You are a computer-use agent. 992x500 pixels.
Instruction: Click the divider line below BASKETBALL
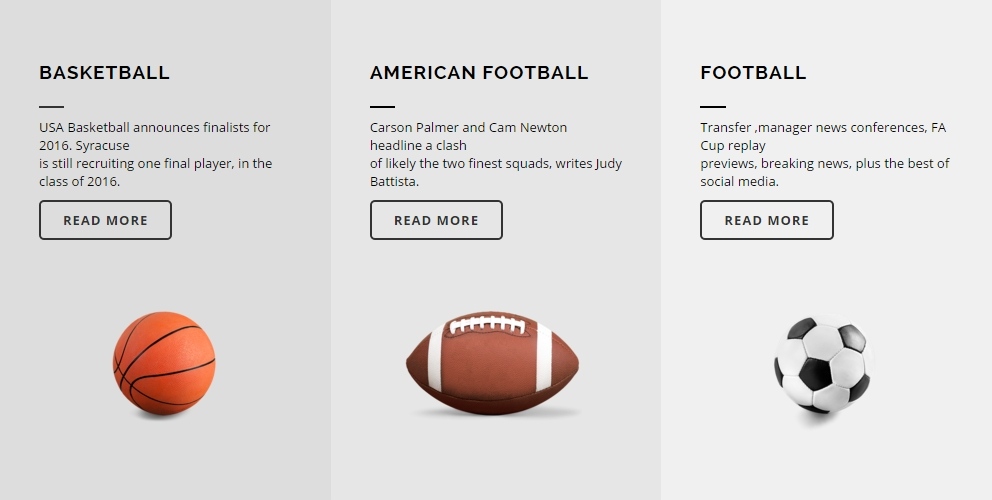point(51,106)
